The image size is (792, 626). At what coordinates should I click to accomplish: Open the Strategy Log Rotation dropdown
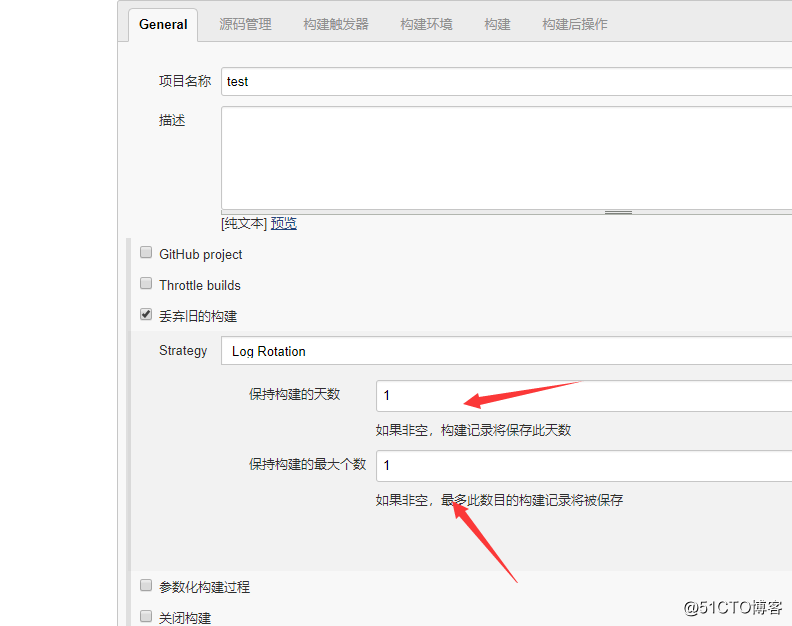(506, 351)
